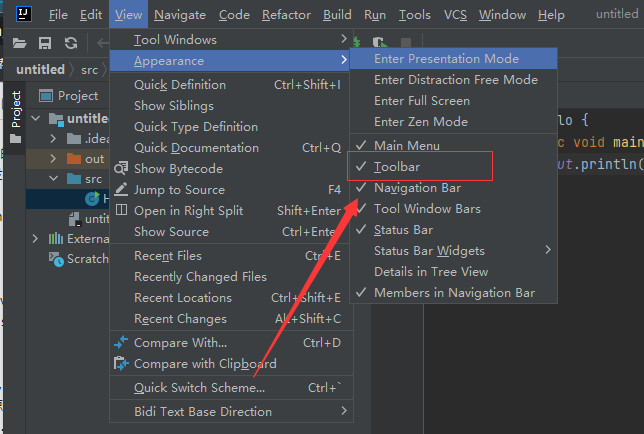Click the Show Bytecode menu icon
The width and height of the screenshot is (644, 434).
[x=121, y=168]
